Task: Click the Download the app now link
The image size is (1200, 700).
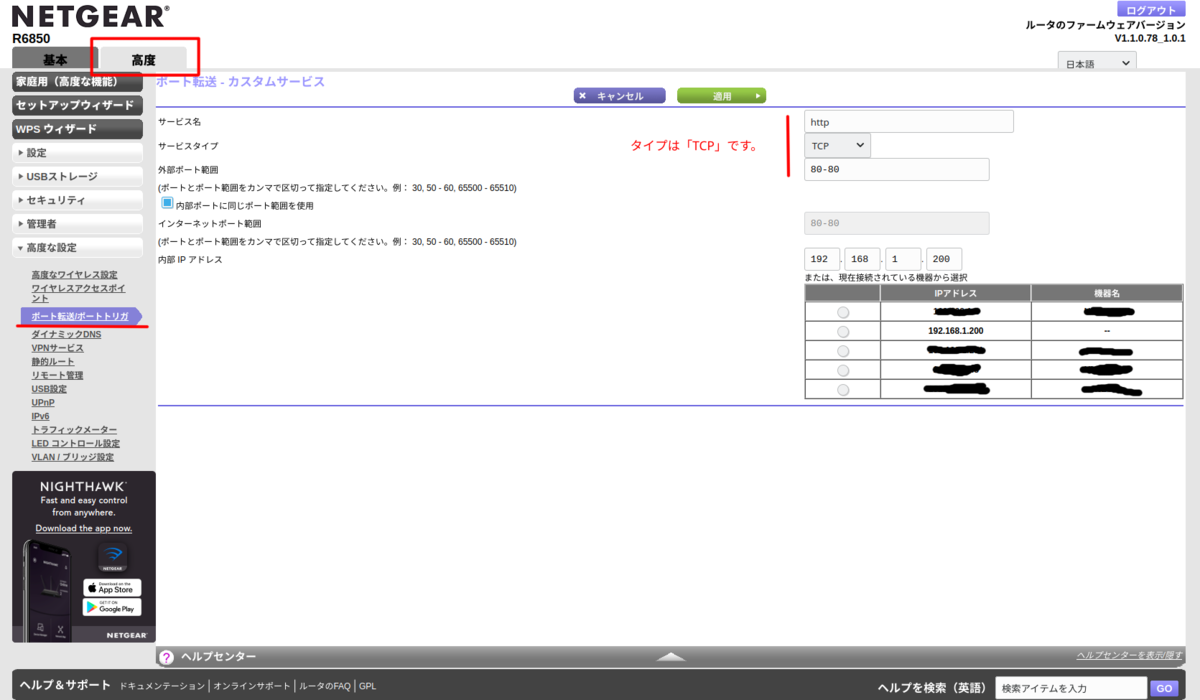Action: [84, 528]
